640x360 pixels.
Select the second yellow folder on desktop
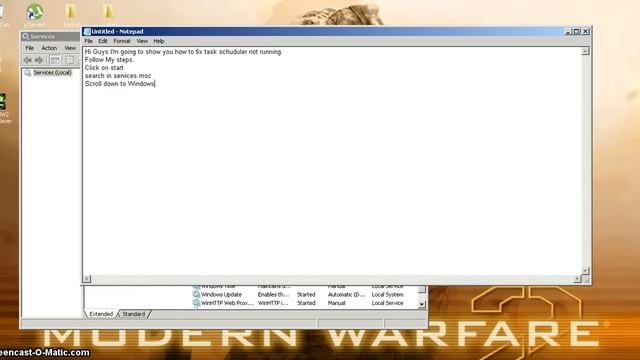(x=108, y=11)
